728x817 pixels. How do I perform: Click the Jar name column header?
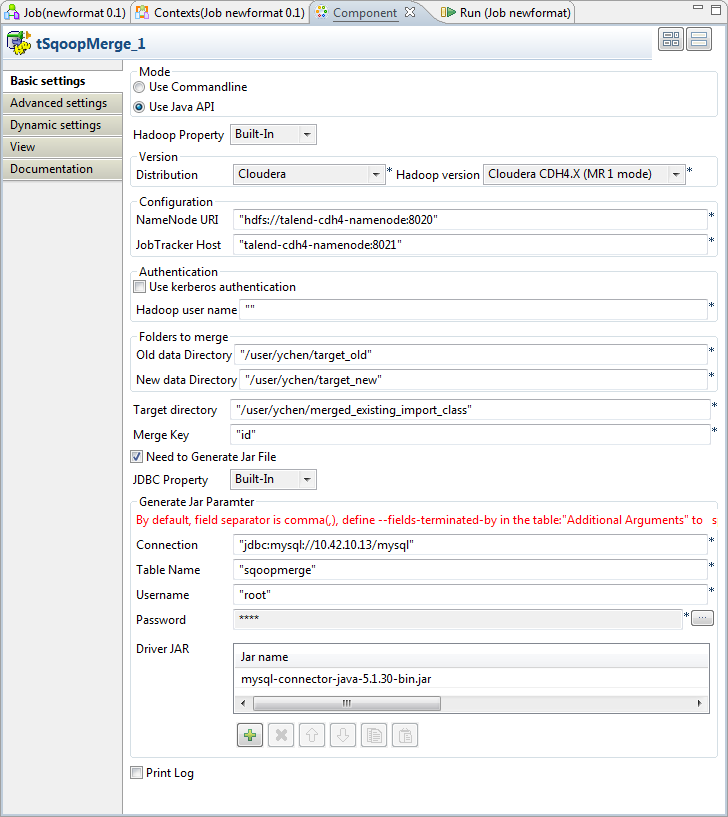coord(472,657)
